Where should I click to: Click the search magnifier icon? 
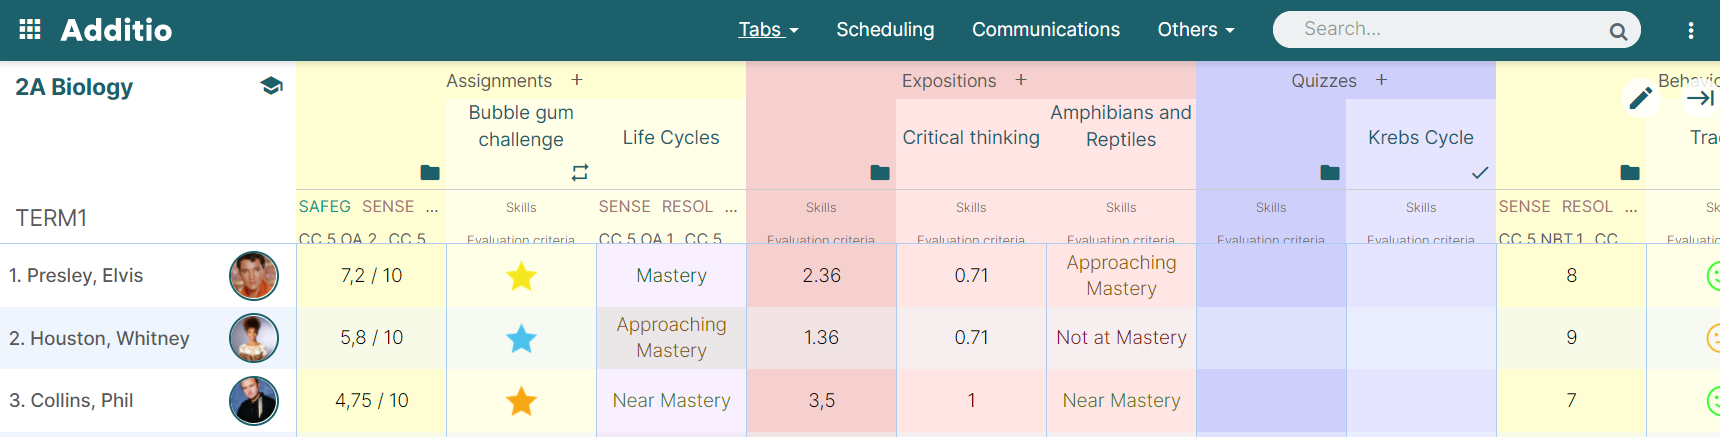1618,31
